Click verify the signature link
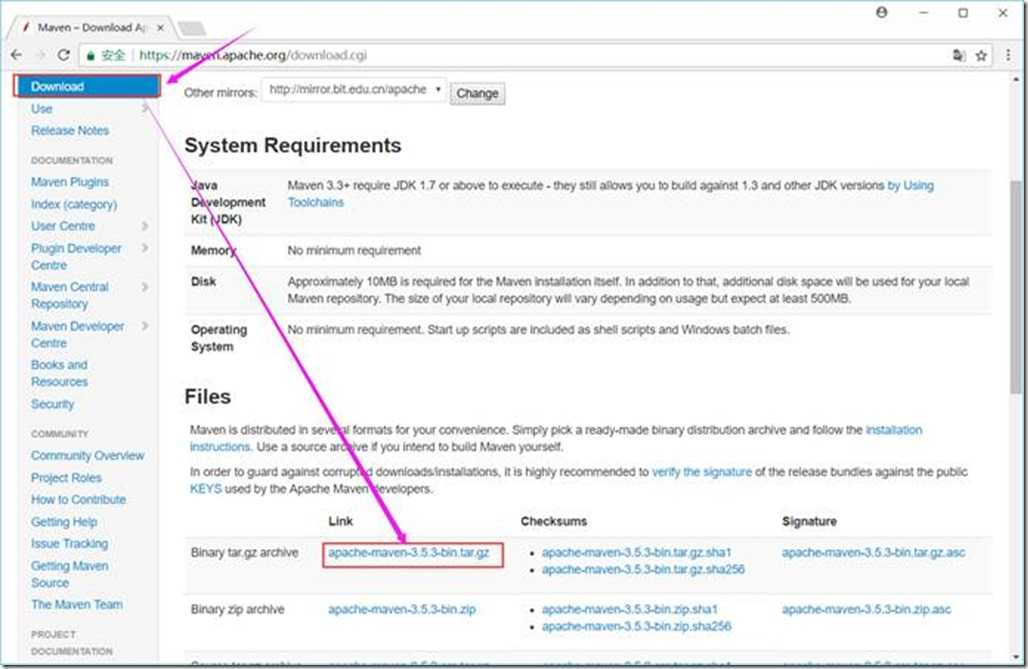 (x=702, y=472)
